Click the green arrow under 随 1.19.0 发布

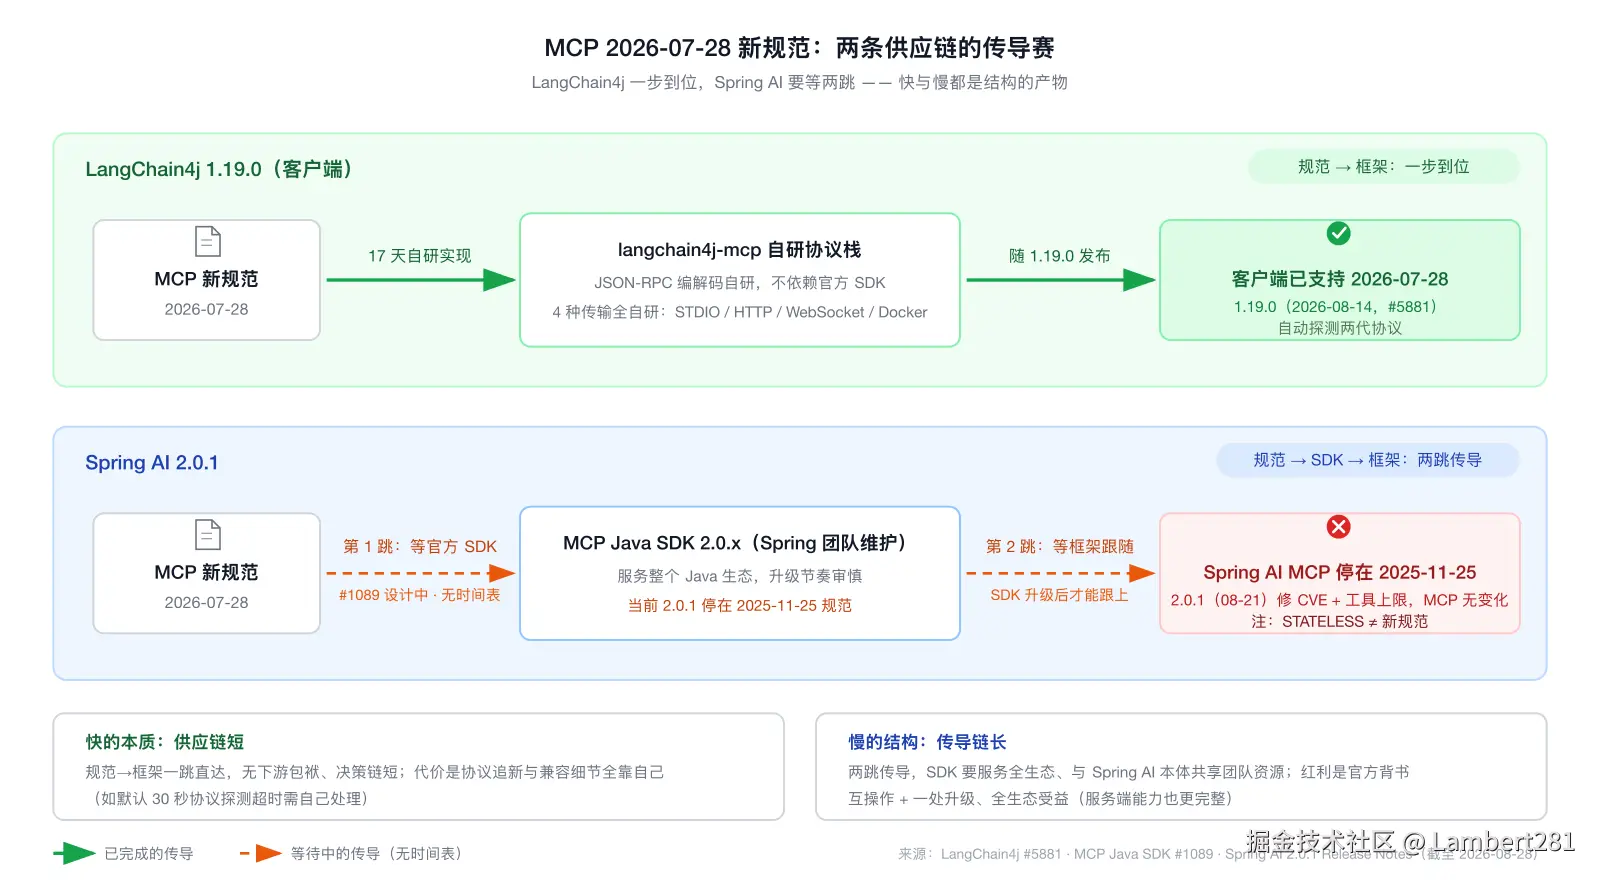click(x=1061, y=280)
